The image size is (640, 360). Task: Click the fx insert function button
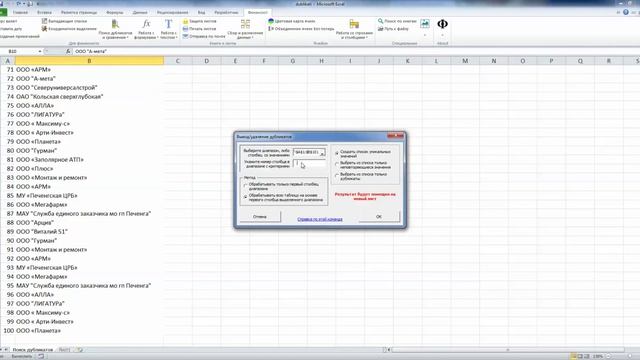tap(68, 51)
